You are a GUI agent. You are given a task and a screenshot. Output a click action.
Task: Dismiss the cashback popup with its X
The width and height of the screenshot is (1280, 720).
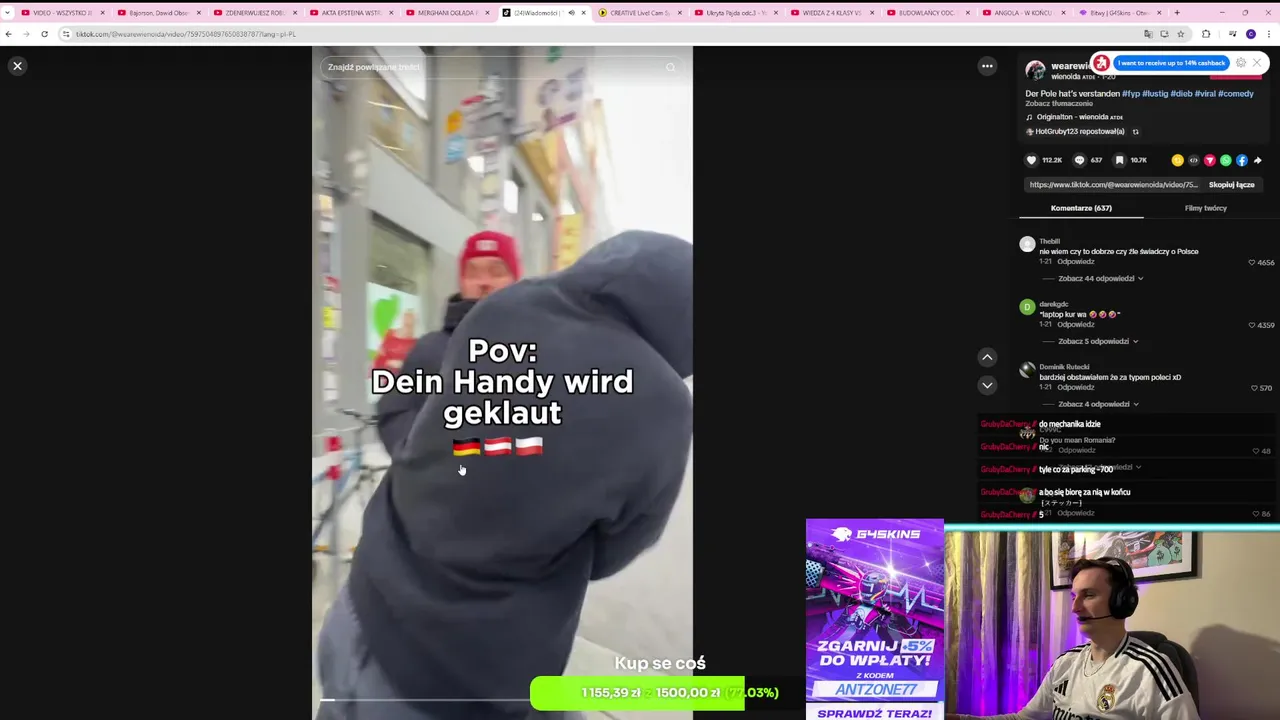(1257, 63)
